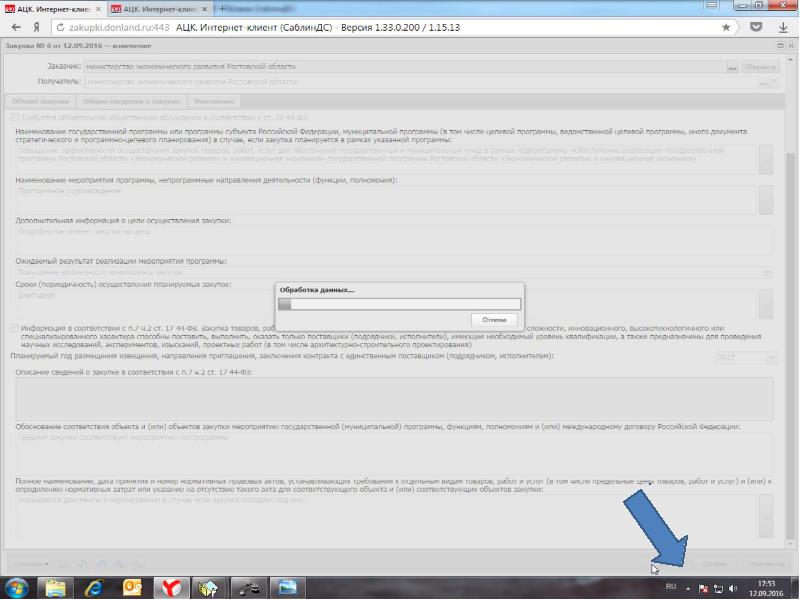
Task: Click the Обновить button near Заказчик
Action: click(760, 67)
